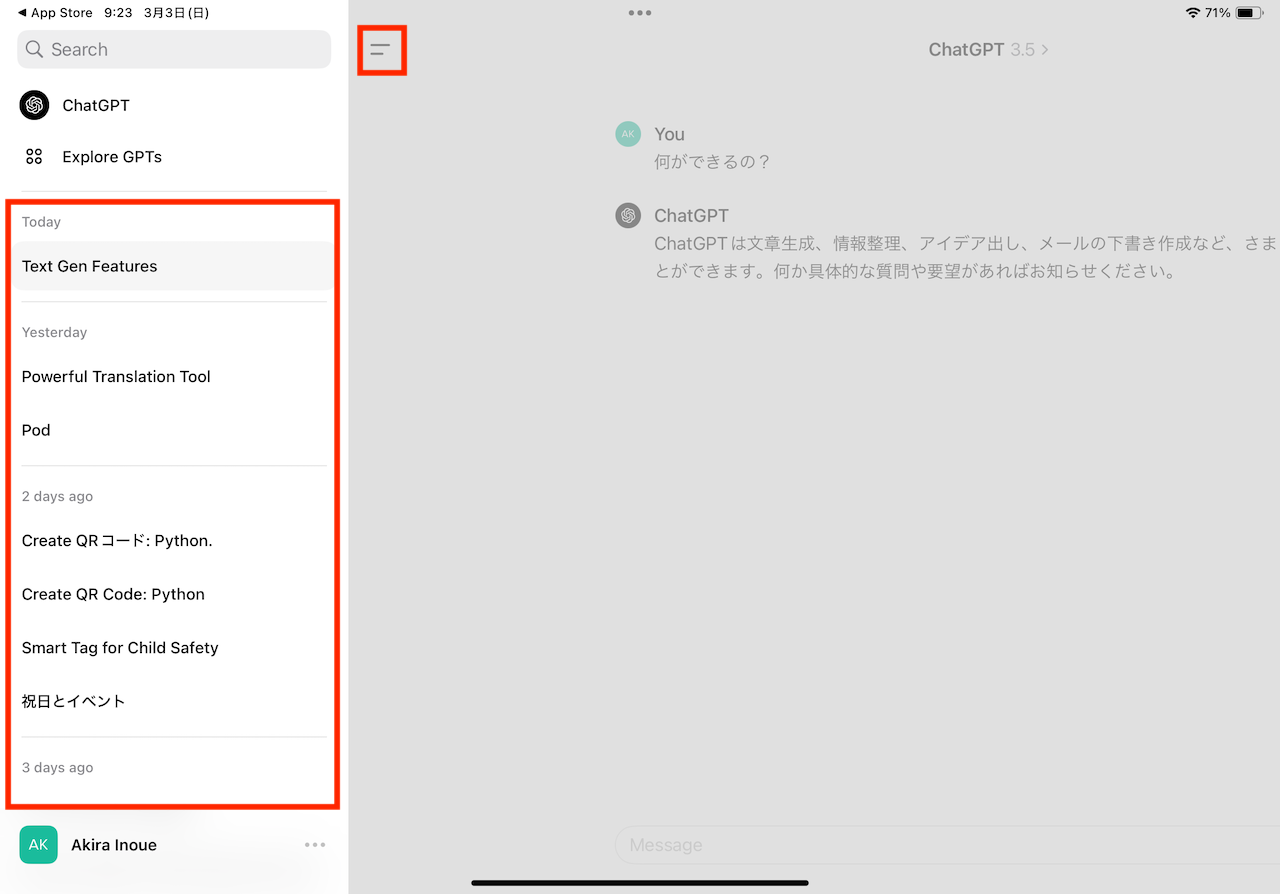The height and width of the screenshot is (894, 1280).
Task: Tap the AK user avatar in chat
Action: click(x=628, y=134)
